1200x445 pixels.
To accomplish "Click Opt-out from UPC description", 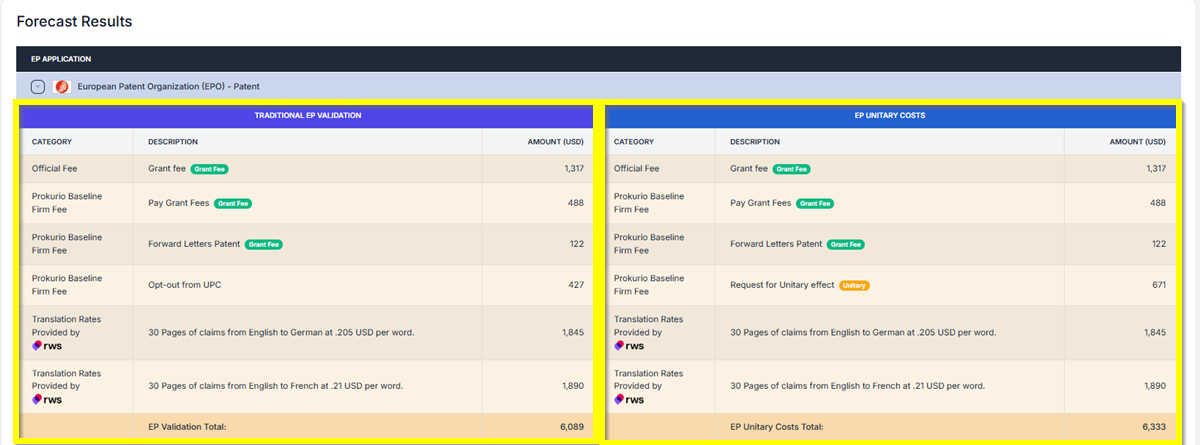I will pos(184,285).
